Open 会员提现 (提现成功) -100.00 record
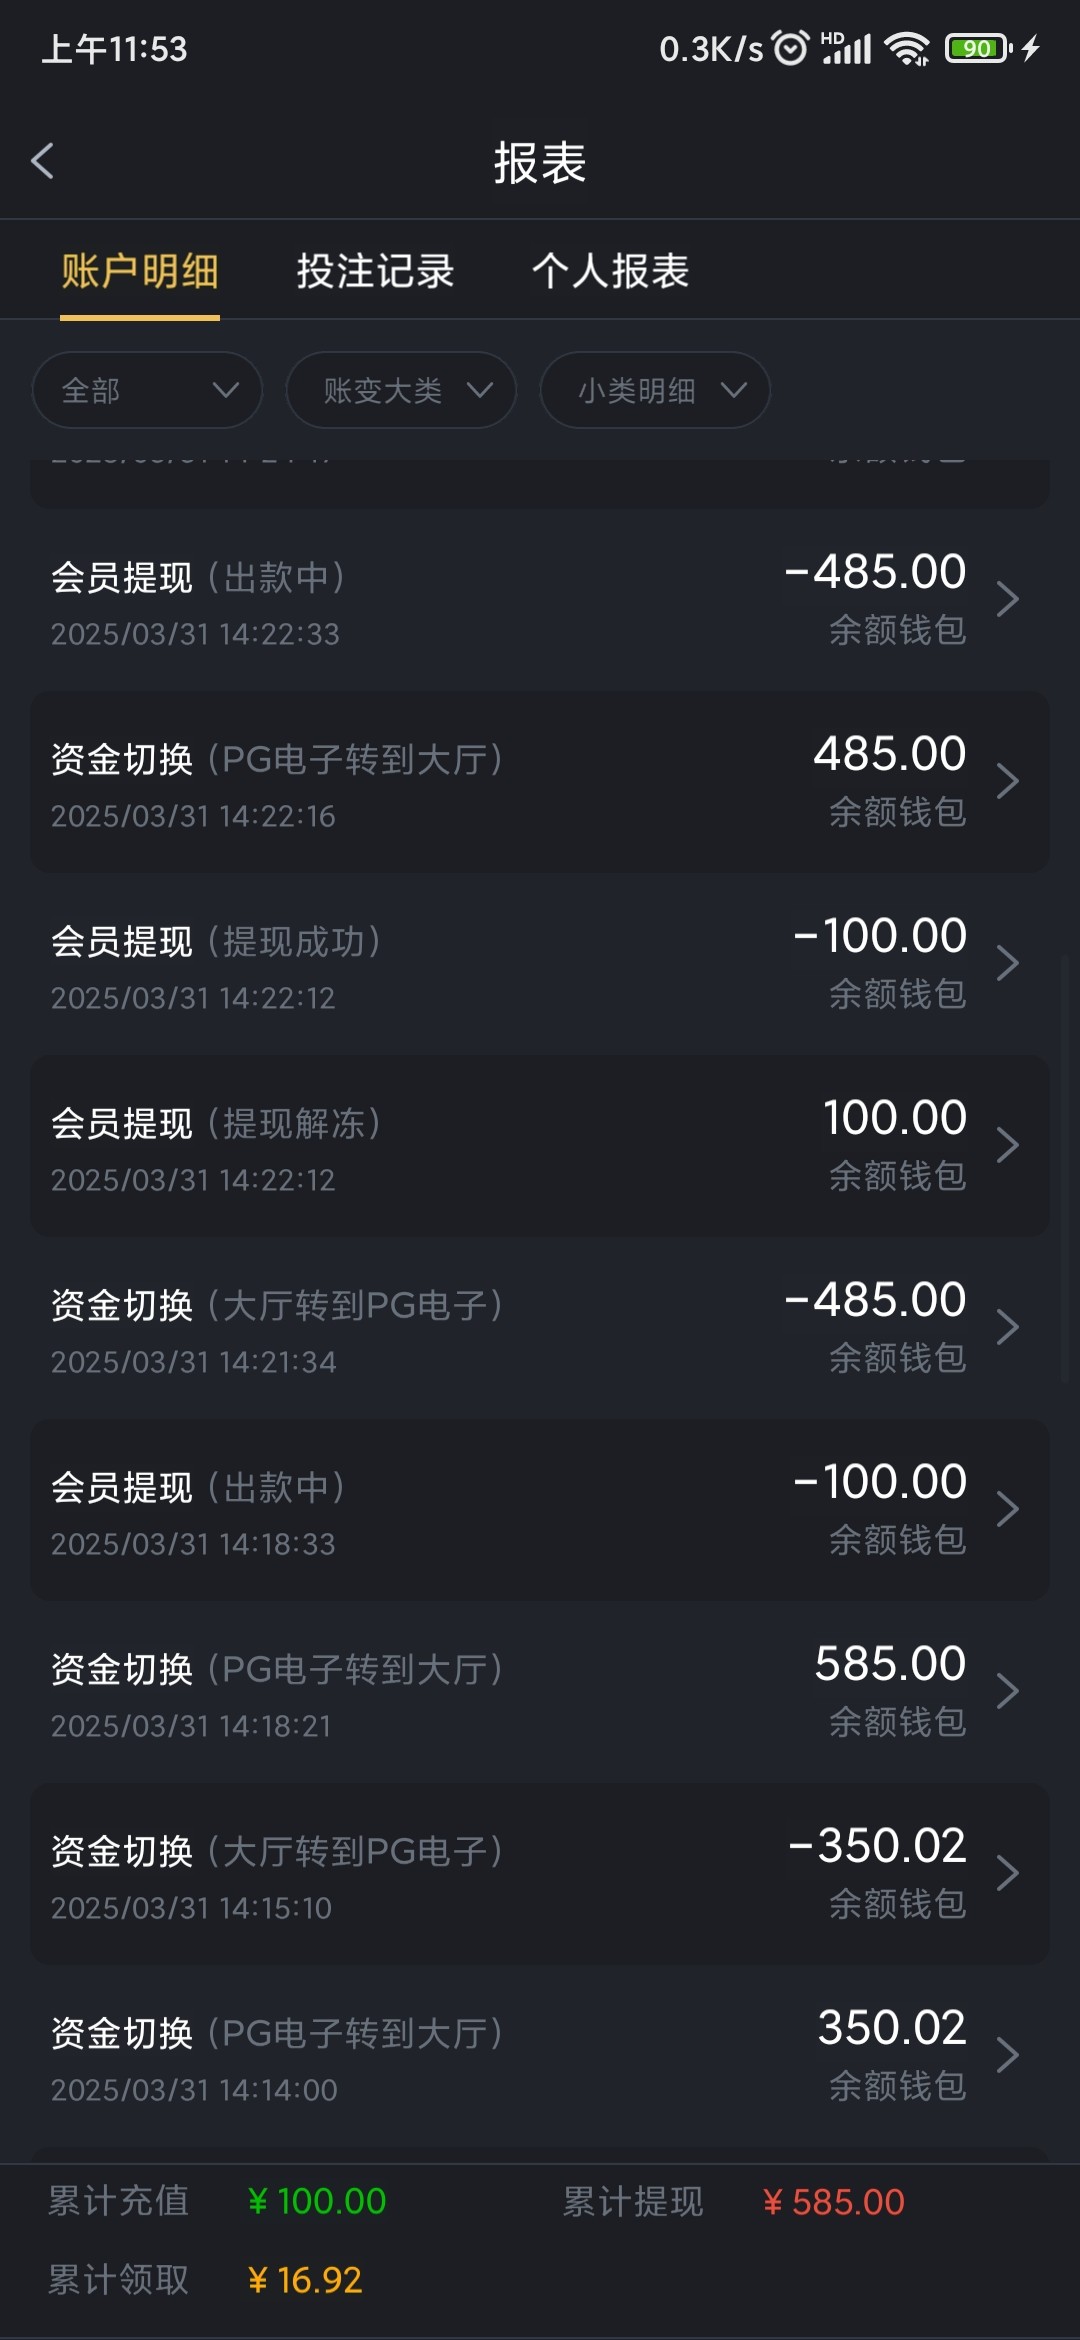1080x2340 pixels. 540,964
